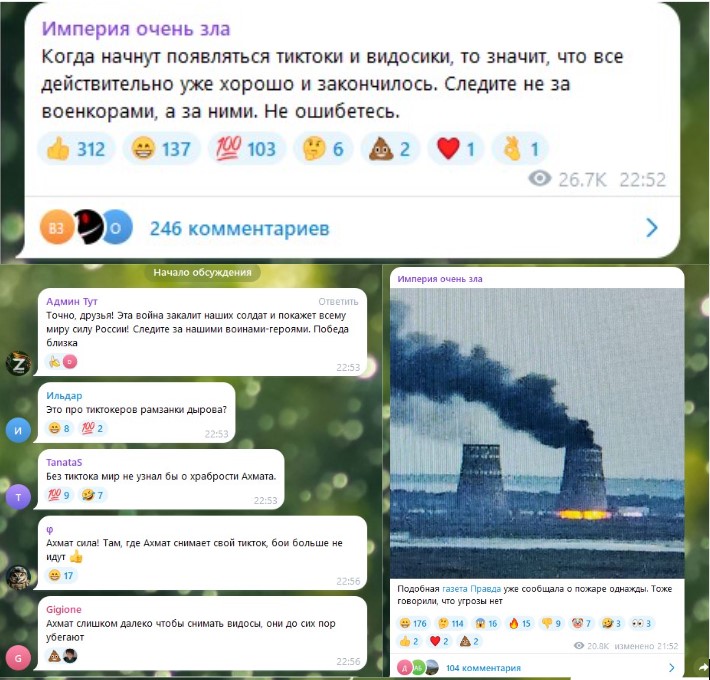Open the Империя очень зла channel name

click(136, 29)
